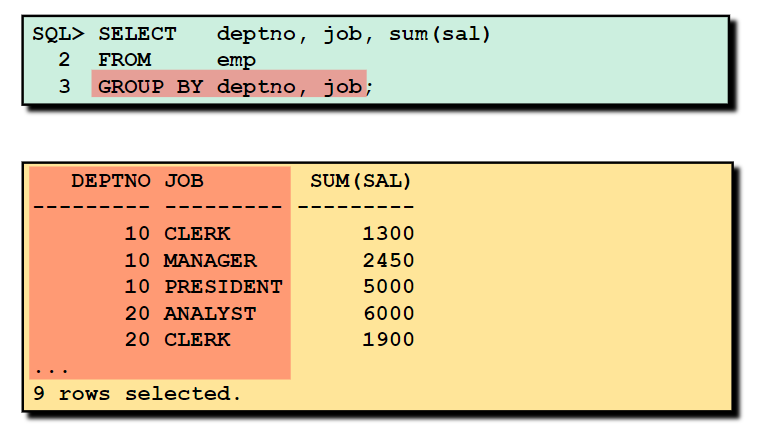
Task: Click the salary sum 5000
Action: 388,287
